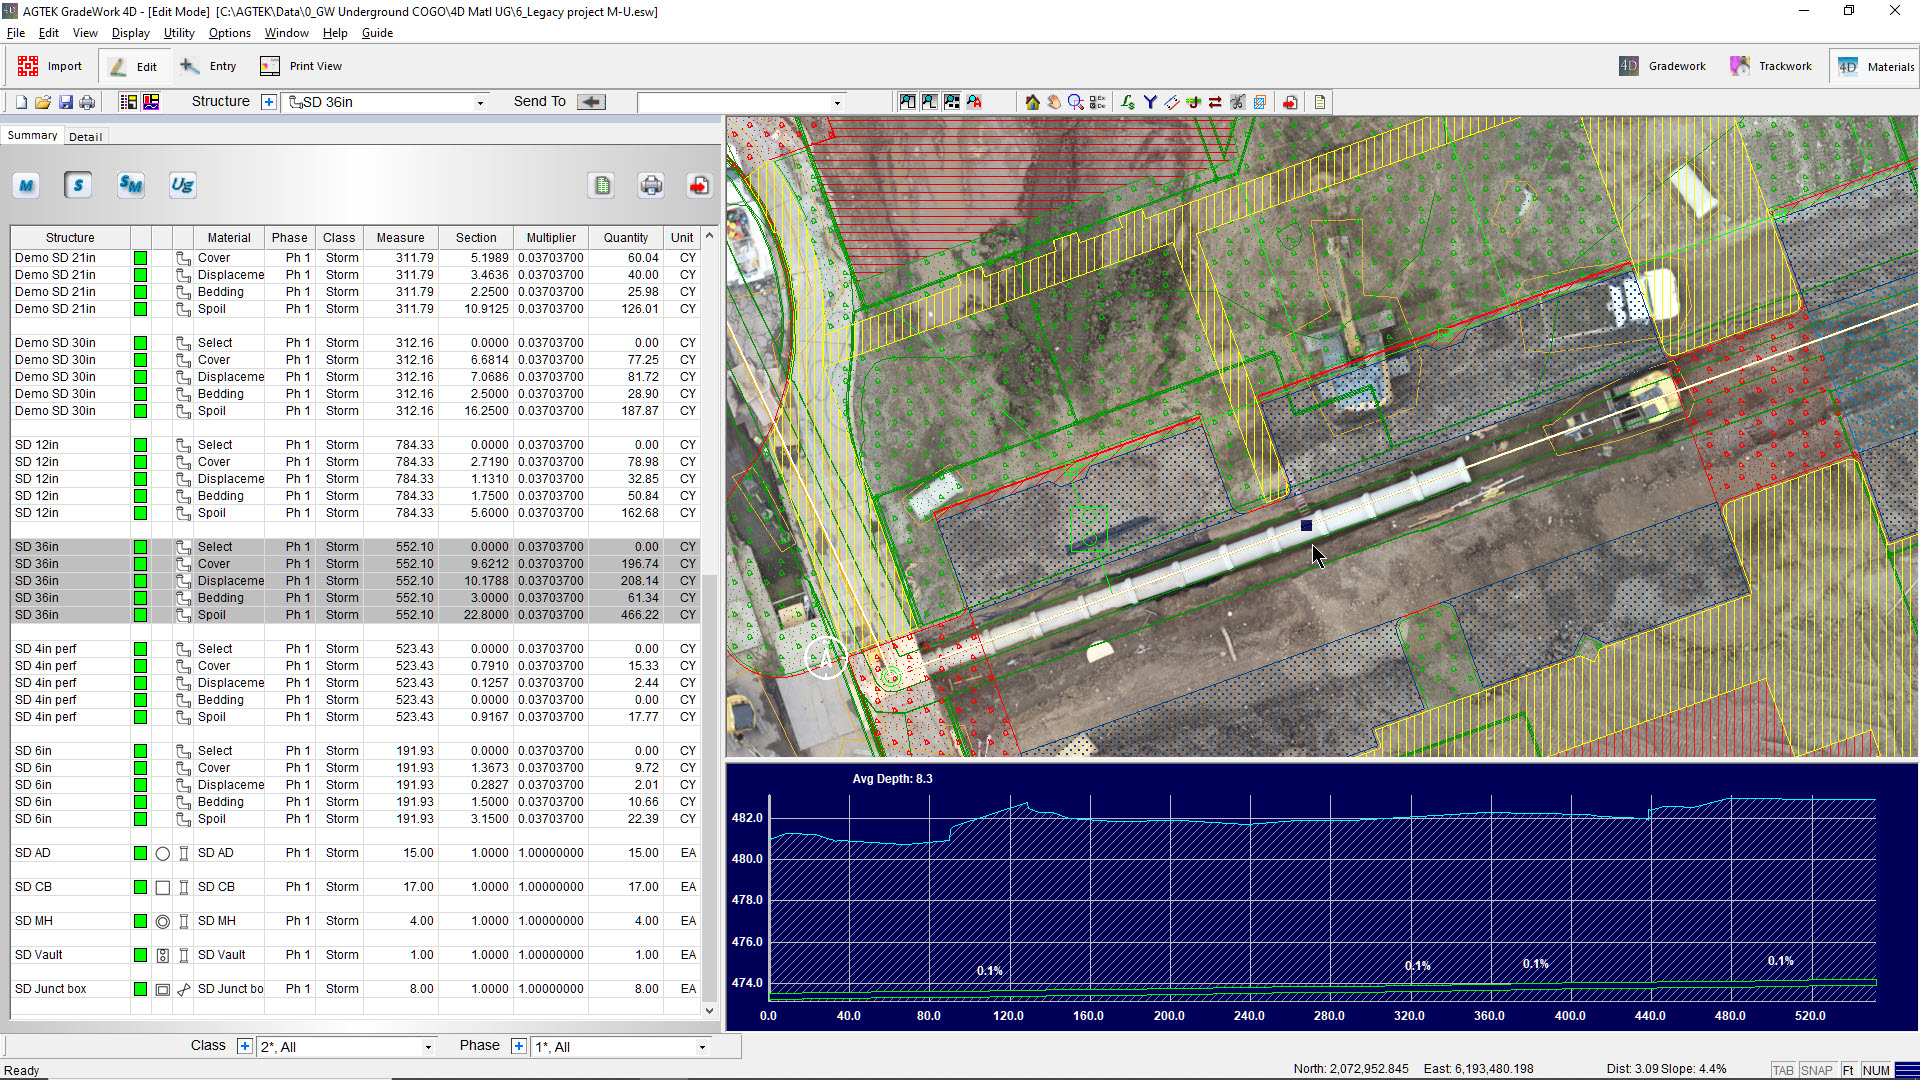This screenshot has height=1080, width=1920.
Task: Toggle visibility for SD 12in Bedding row
Action: pos(141,496)
